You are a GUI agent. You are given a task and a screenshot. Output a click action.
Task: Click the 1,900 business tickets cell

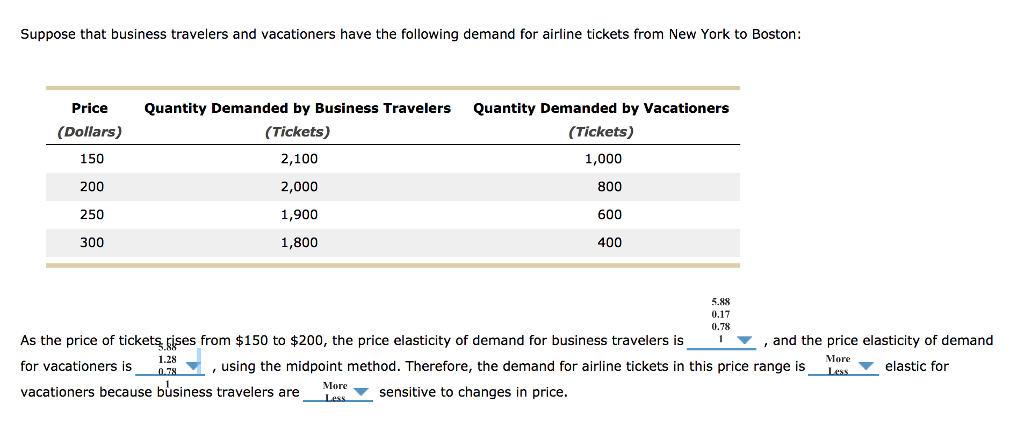click(x=299, y=215)
